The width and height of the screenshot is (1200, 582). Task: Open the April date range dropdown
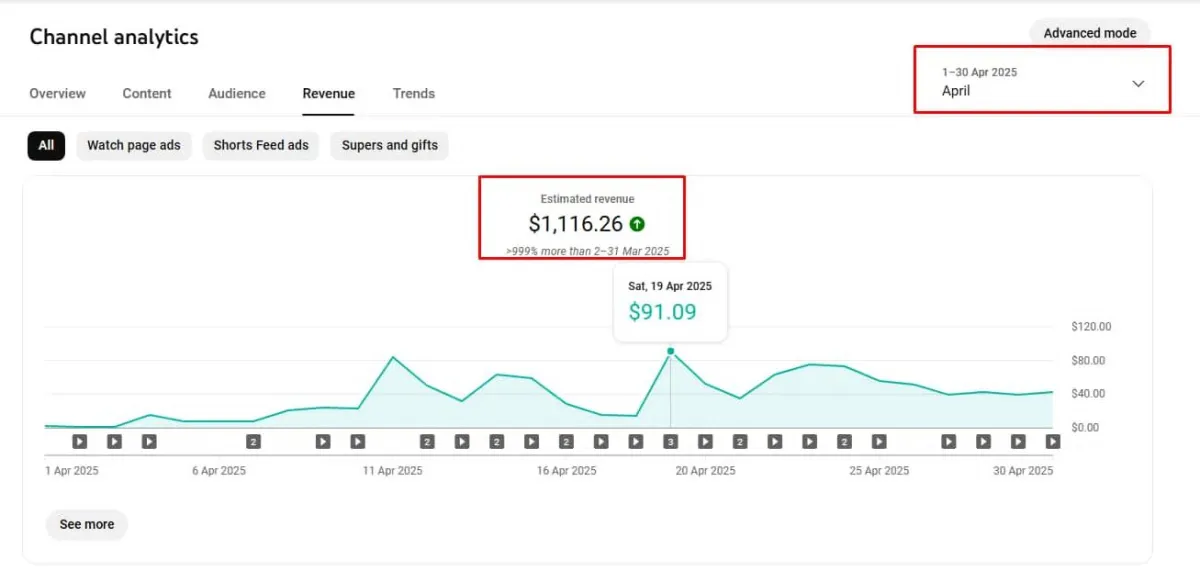click(x=1042, y=82)
